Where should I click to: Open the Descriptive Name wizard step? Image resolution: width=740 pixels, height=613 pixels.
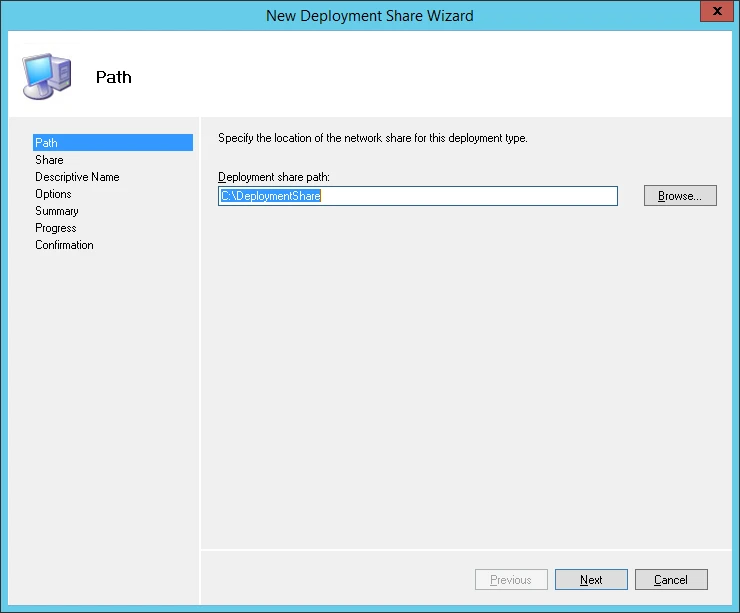click(77, 177)
